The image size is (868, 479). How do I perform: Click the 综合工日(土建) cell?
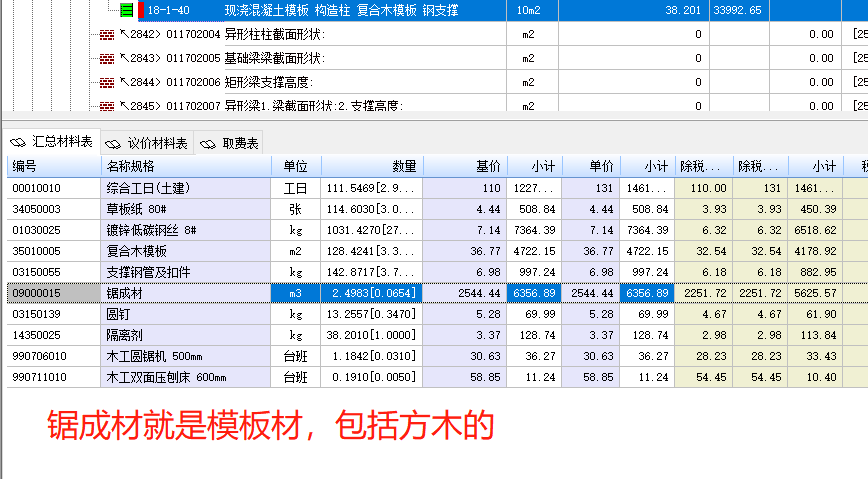(x=186, y=188)
